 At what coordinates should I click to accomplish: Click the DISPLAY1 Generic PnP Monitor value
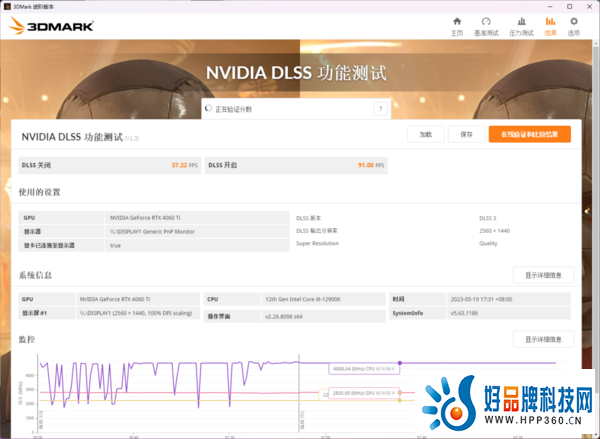click(152, 232)
